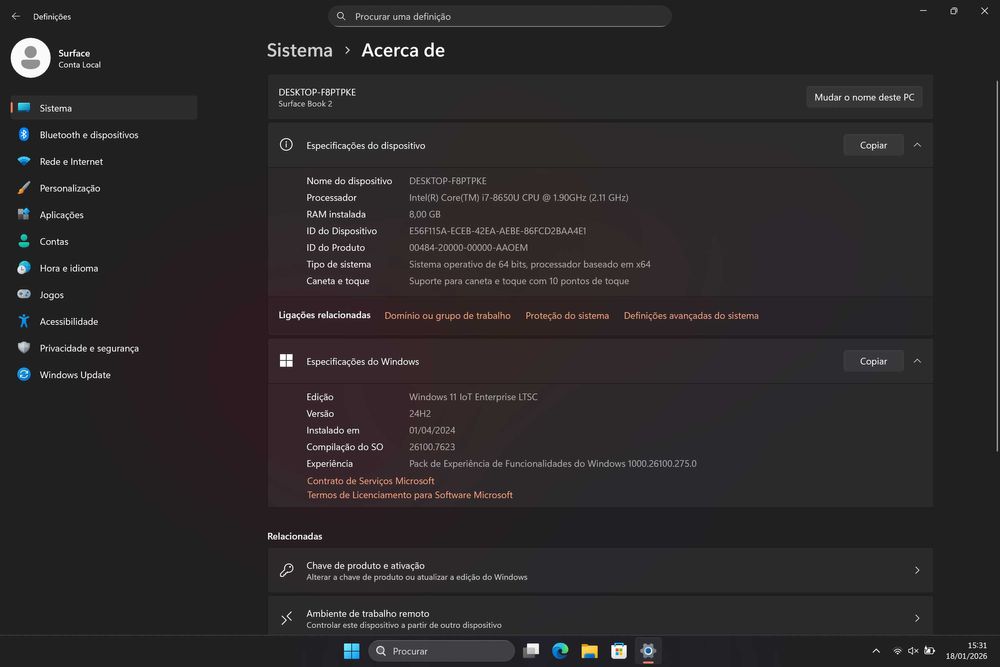Click the OS build value 26100.7623
1000x667 pixels.
(432, 447)
